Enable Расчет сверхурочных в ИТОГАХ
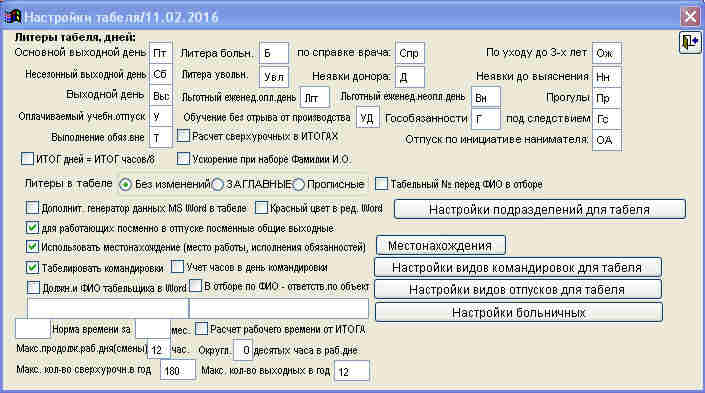This screenshot has width=705, height=393. tap(183, 136)
